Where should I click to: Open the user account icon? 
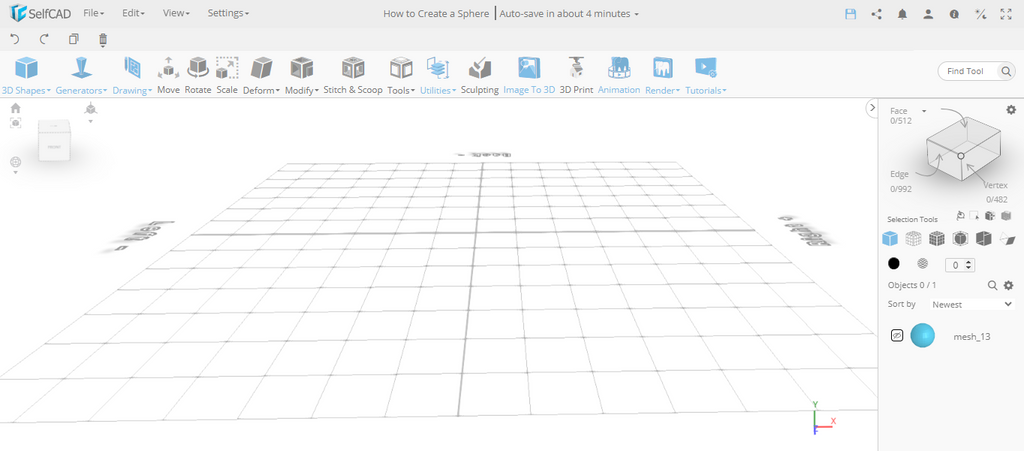(928, 14)
